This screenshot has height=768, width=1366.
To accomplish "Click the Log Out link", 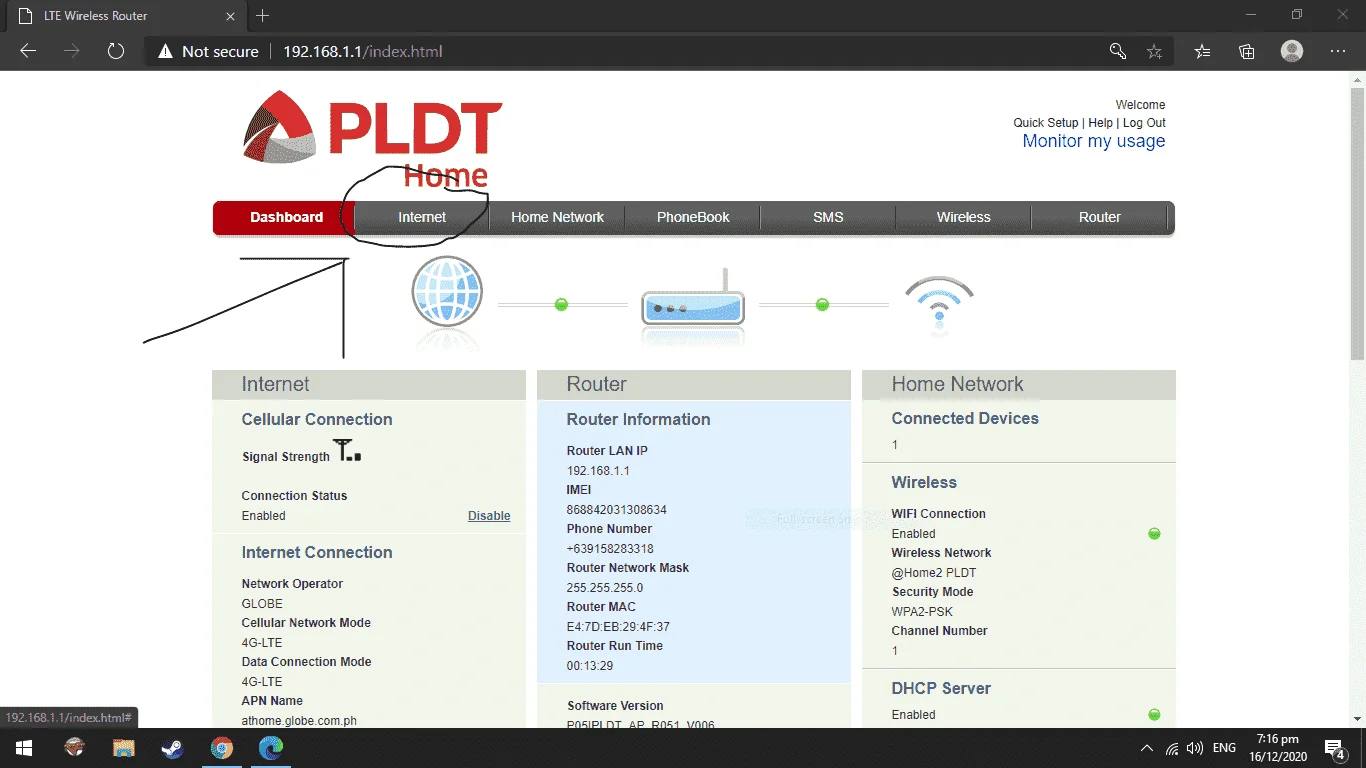I will pos(1144,123).
